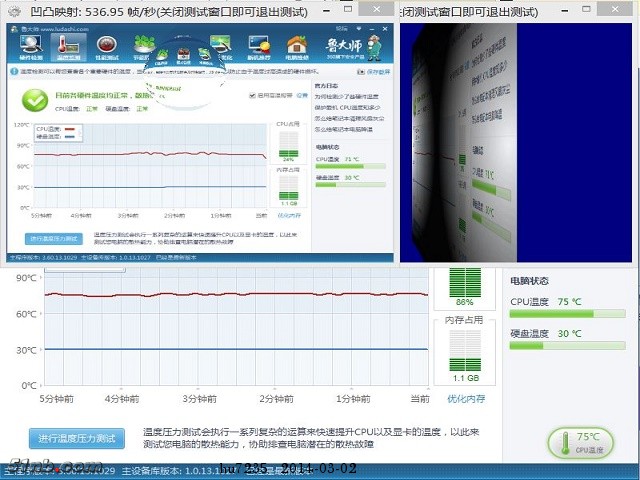Click rotating cube render in right test window
Image resolution: width=640 pixels, height=480 pixels.
pyautogui.click(x=464, y=142)
